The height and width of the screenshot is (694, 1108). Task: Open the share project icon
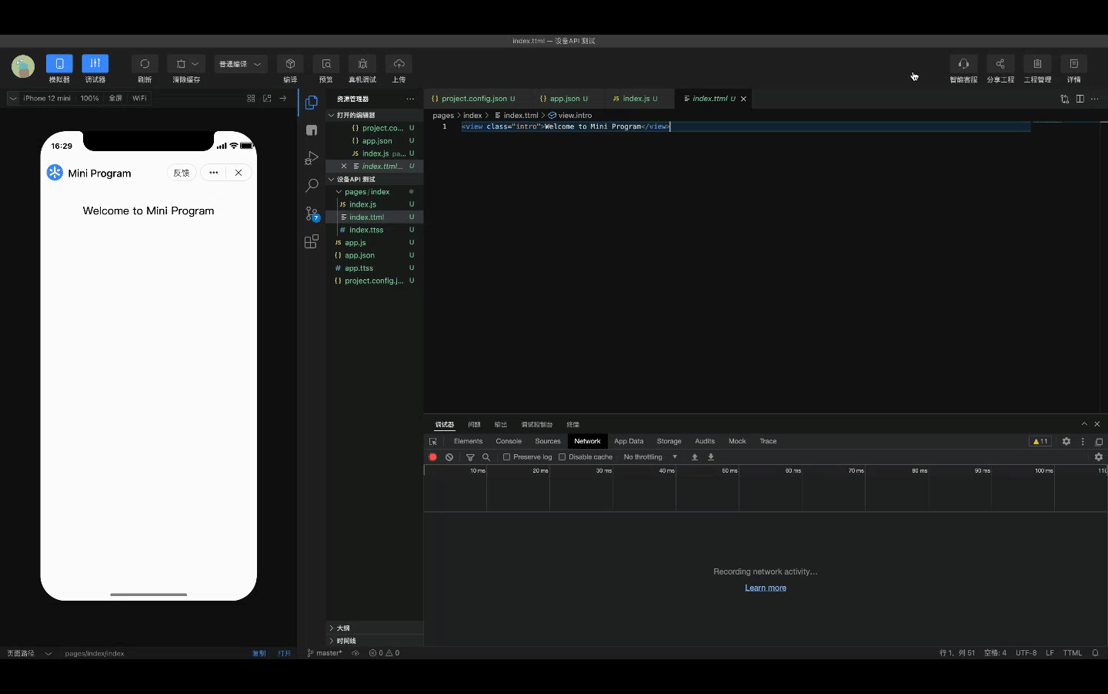[1000, 64]
